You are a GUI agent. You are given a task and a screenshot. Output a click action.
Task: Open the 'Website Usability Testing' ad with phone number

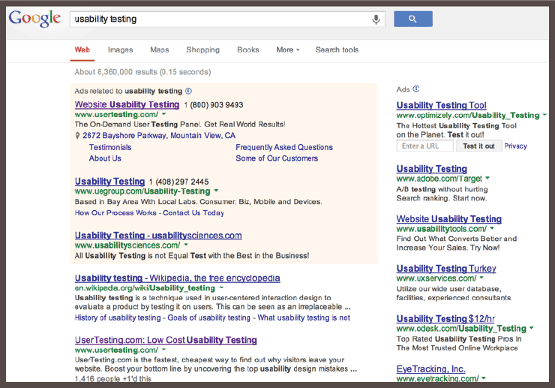click(127, 104)
